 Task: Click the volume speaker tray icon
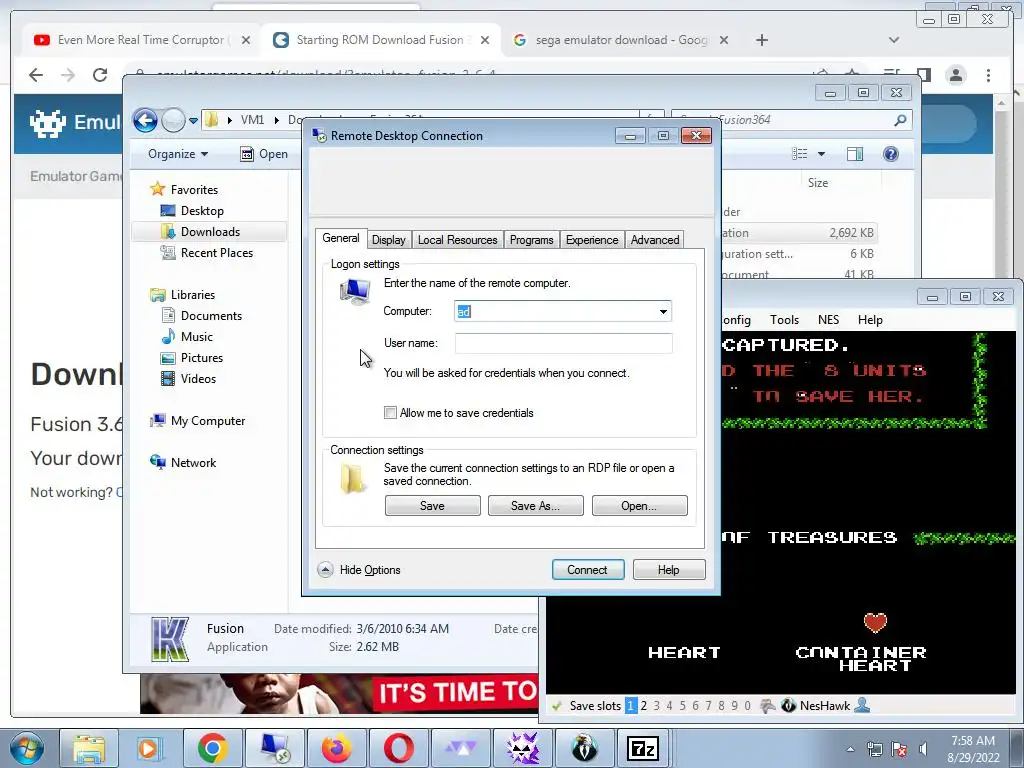[x=923, y=749]
